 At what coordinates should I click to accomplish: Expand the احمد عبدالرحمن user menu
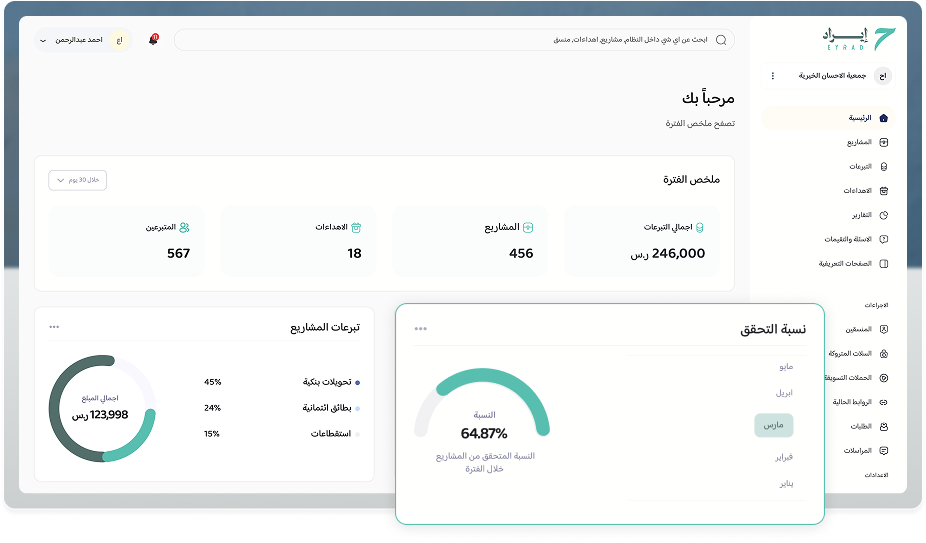(43, 40)
